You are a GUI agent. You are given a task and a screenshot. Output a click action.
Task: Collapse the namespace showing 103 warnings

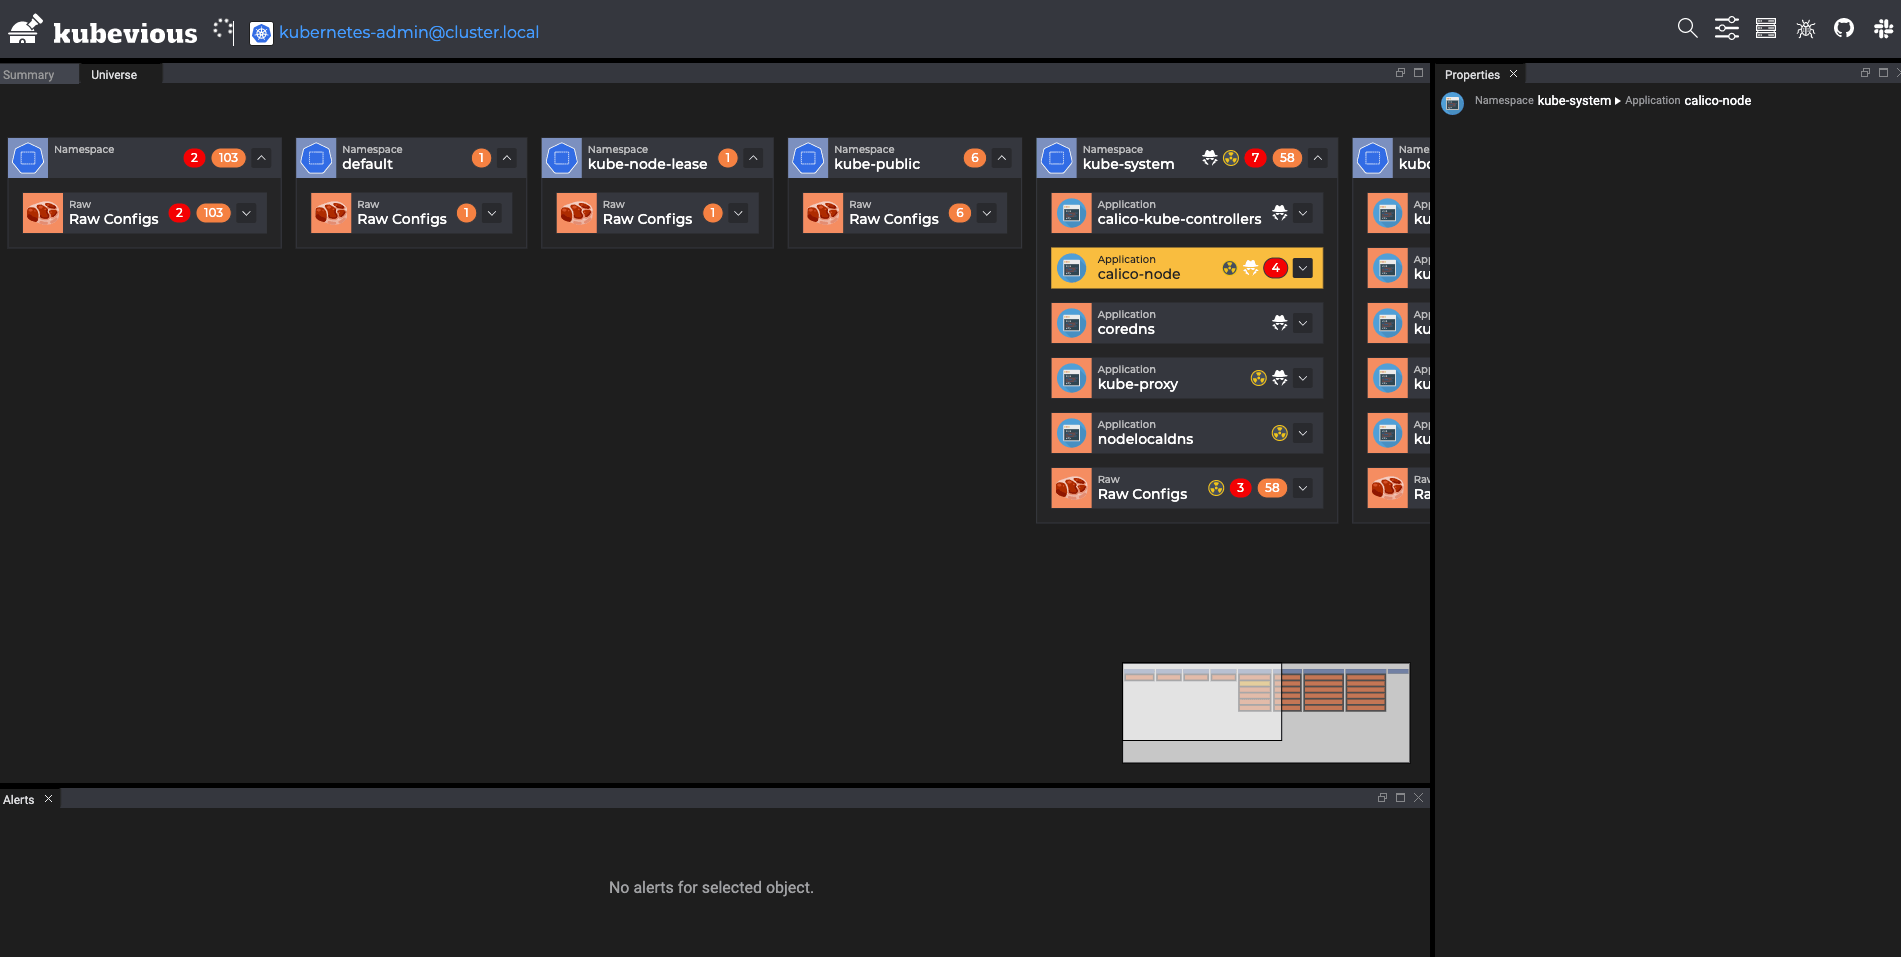click(261, 158)
